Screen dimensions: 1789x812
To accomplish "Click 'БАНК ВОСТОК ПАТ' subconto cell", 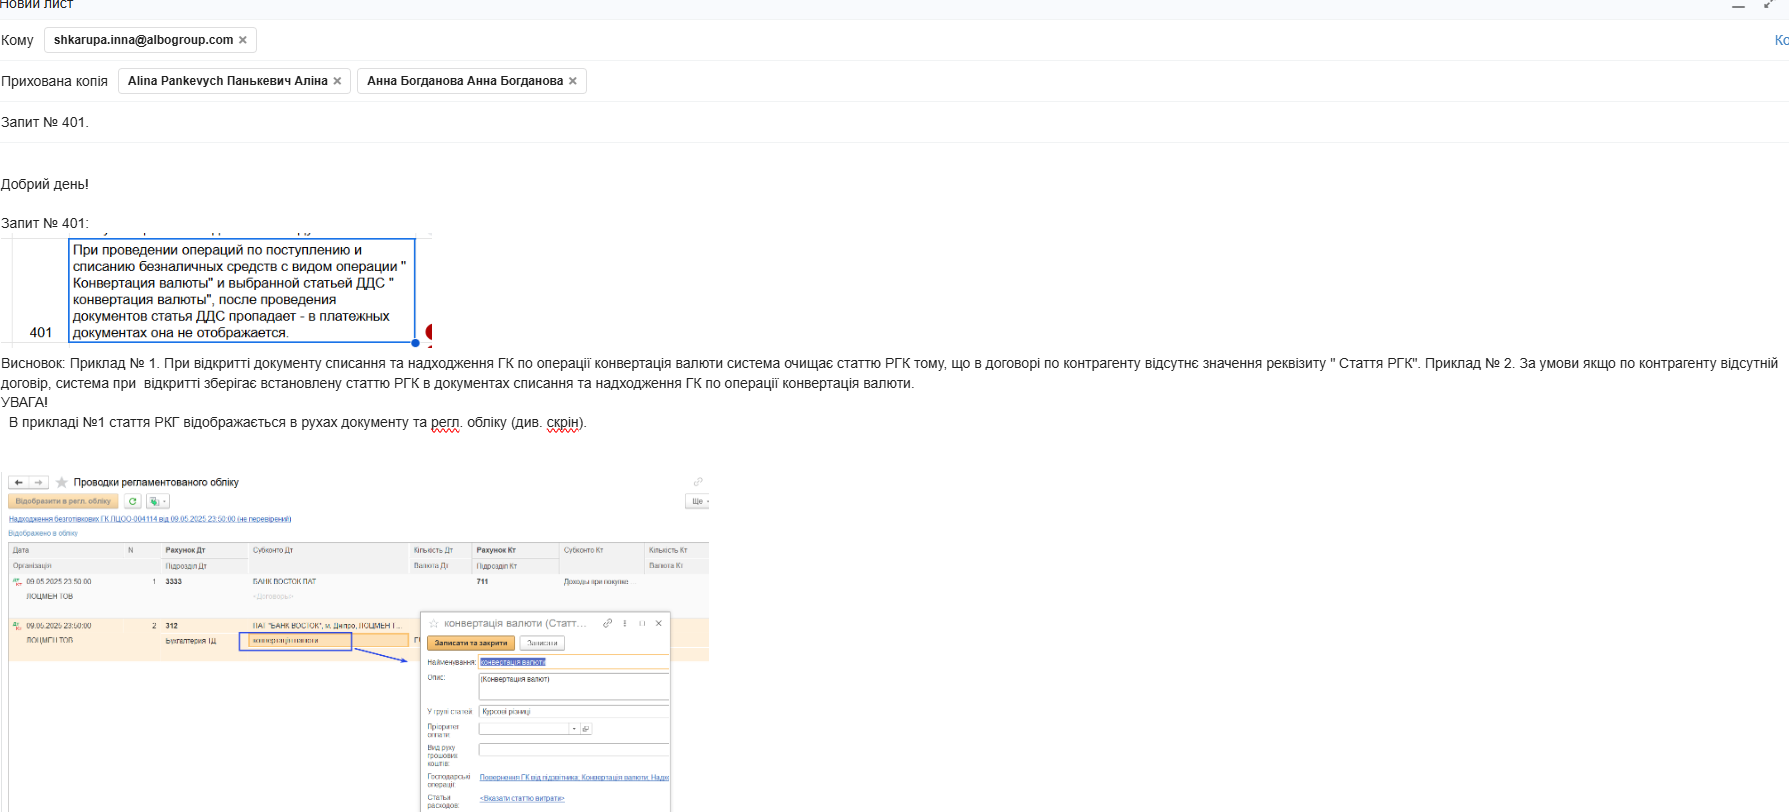I will coord(284,581).
